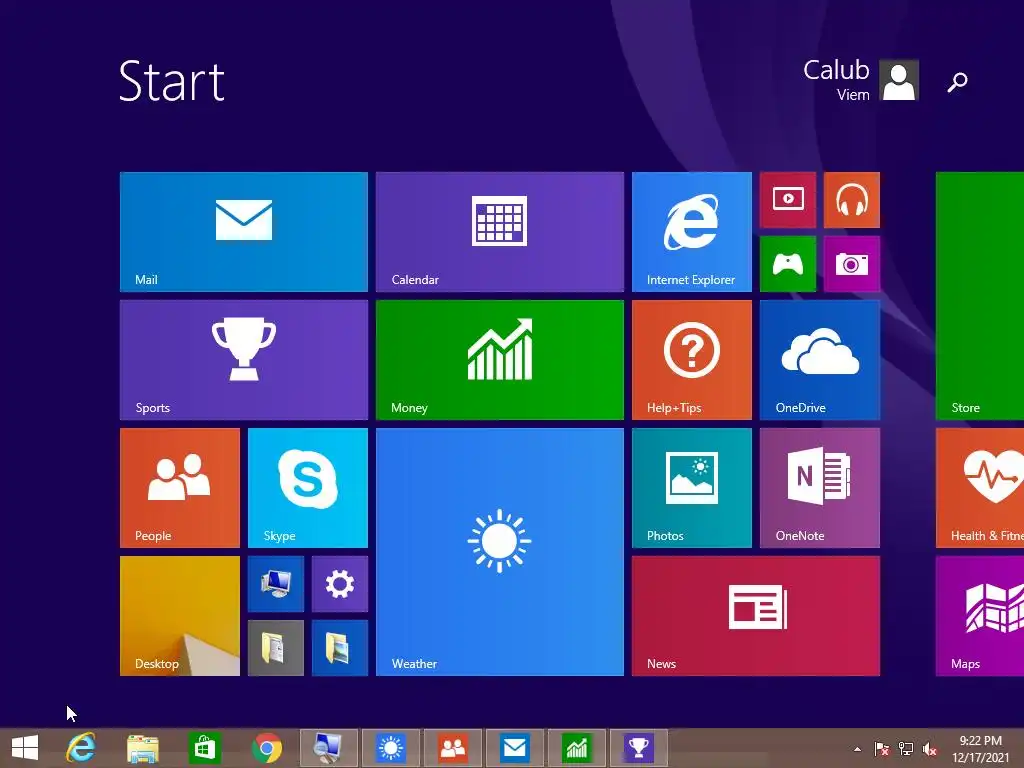This screenshot has height=768, width=1024.
Task: Open the Camera small tile
Action: point(852,264)
